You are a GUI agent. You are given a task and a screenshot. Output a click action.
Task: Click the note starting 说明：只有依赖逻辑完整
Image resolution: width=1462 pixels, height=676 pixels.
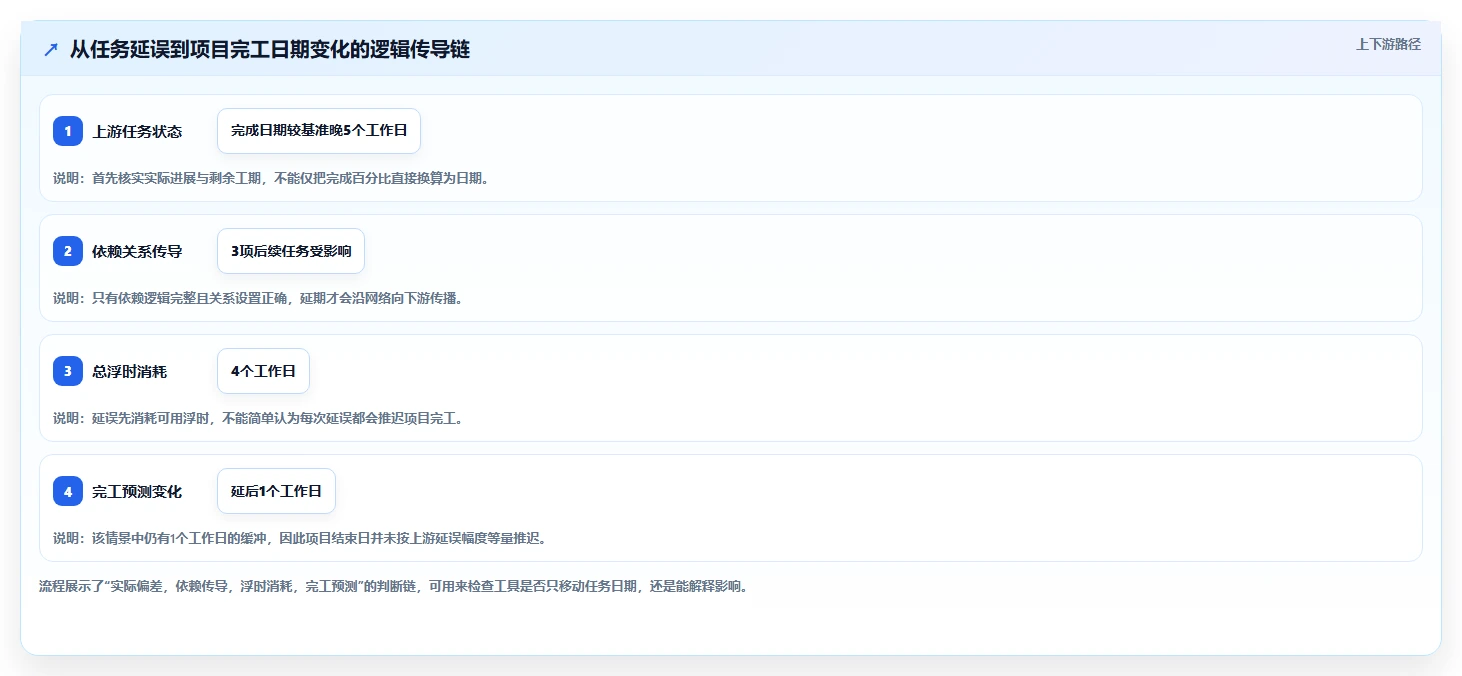coord(258,298)
